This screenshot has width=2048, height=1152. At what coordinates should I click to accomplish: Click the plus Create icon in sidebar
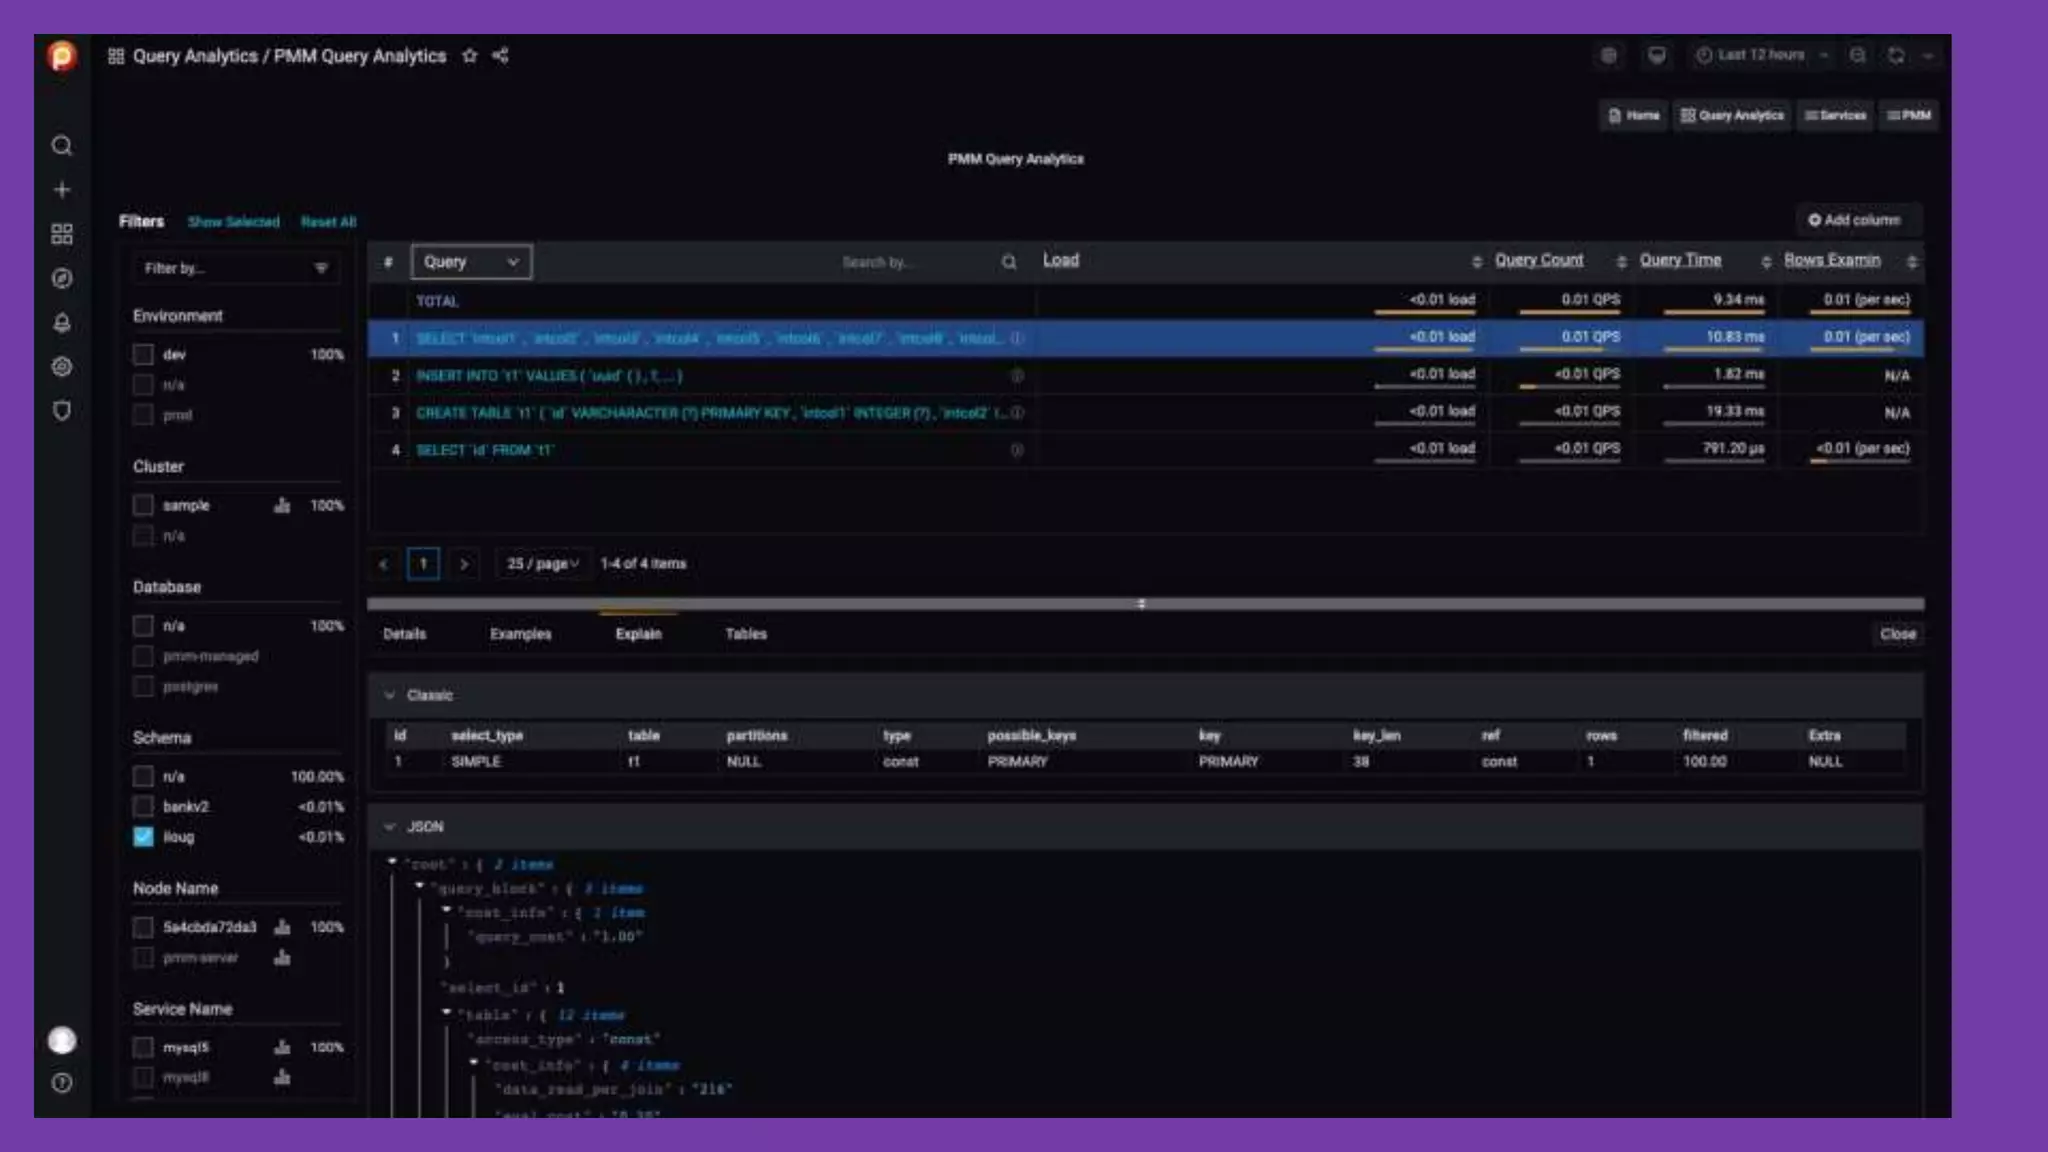click(62, 190)
